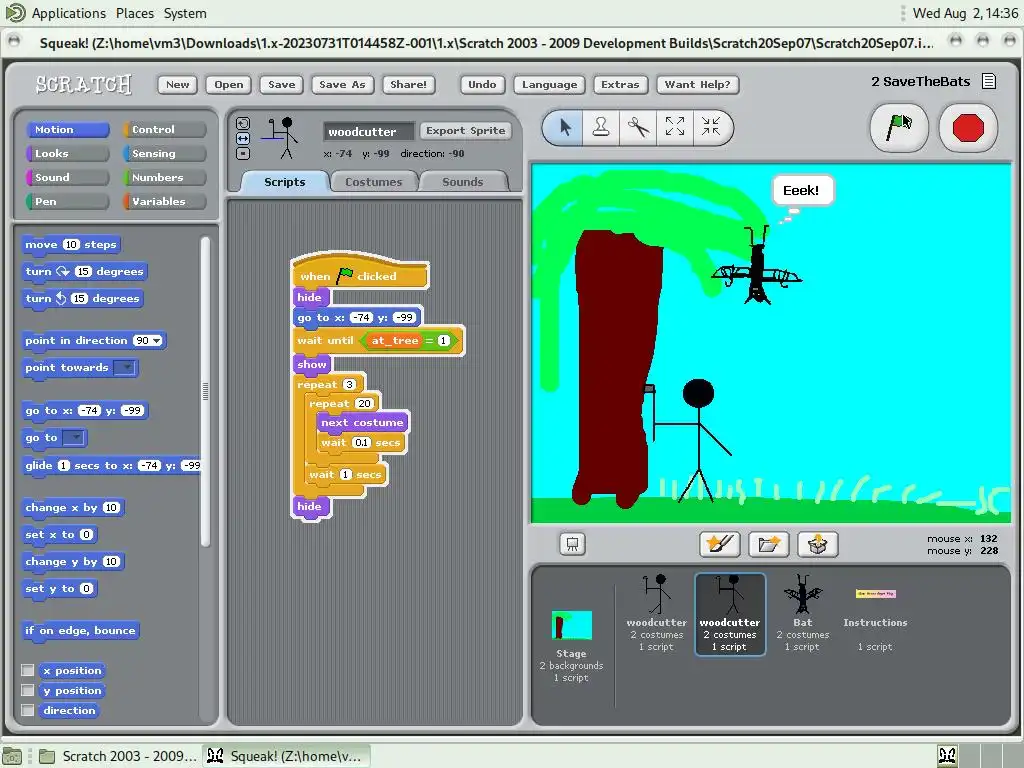Click the Save As button
The height and width of the screenshot is (768, 1024).
tap(342, 84)
